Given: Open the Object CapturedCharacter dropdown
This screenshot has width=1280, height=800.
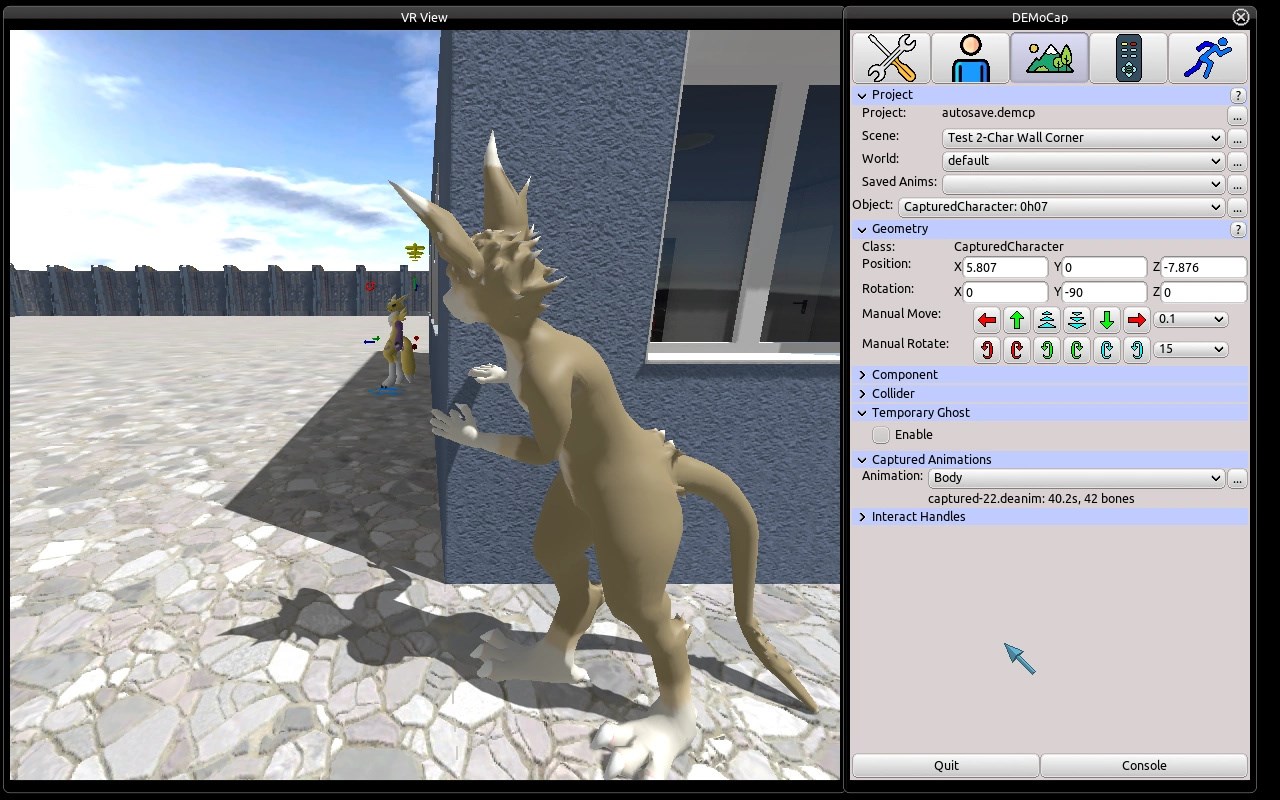Looking at the screenshot, I should [1061, 207].
